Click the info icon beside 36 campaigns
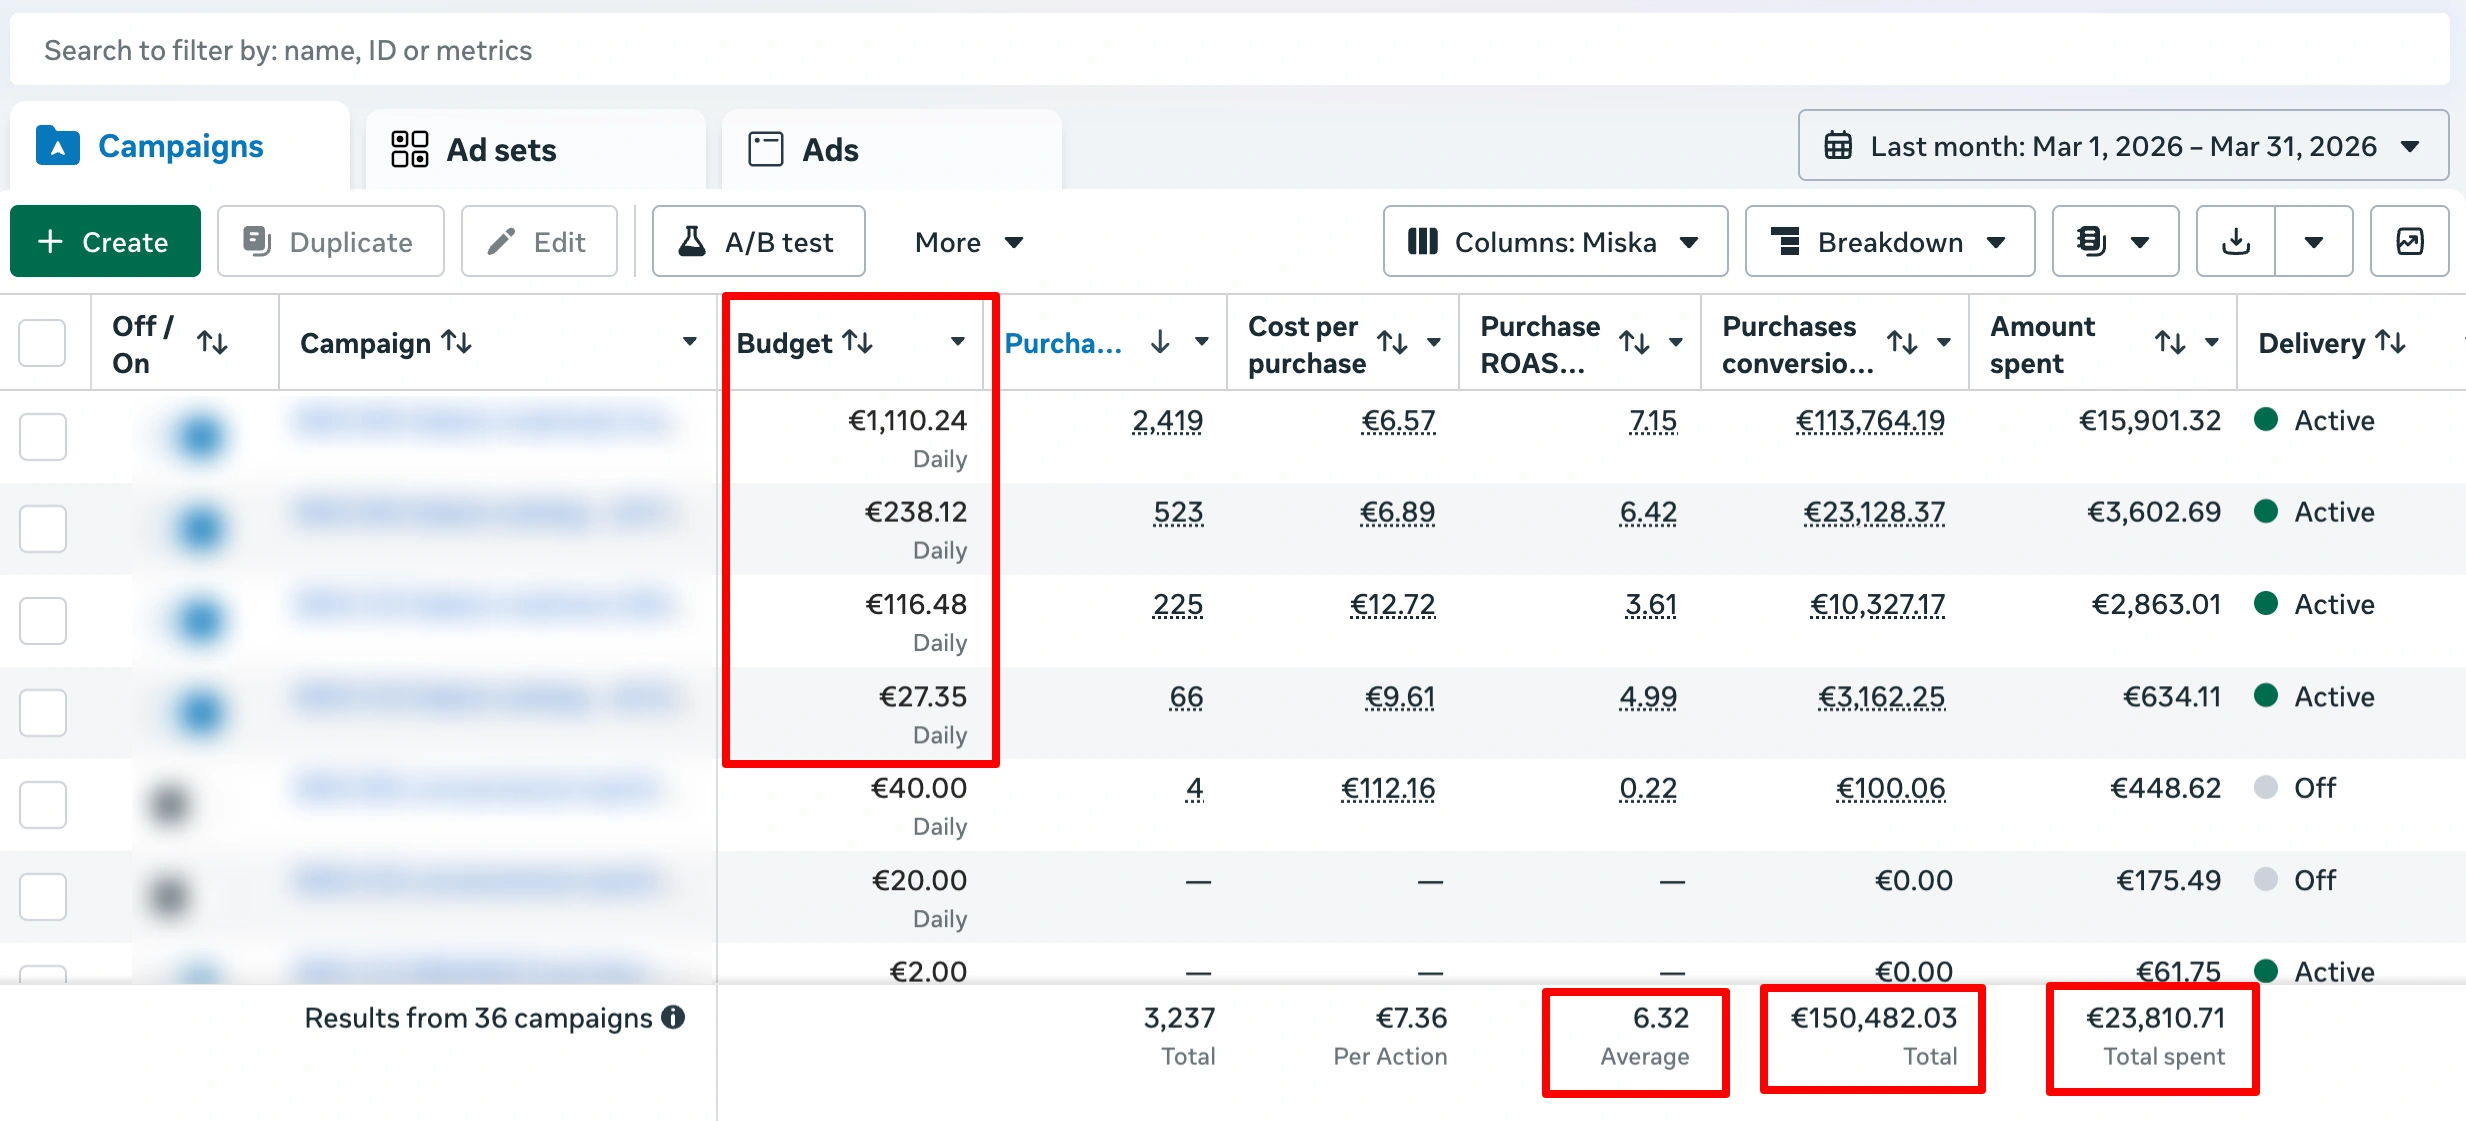 click(x=674, y=1017)
